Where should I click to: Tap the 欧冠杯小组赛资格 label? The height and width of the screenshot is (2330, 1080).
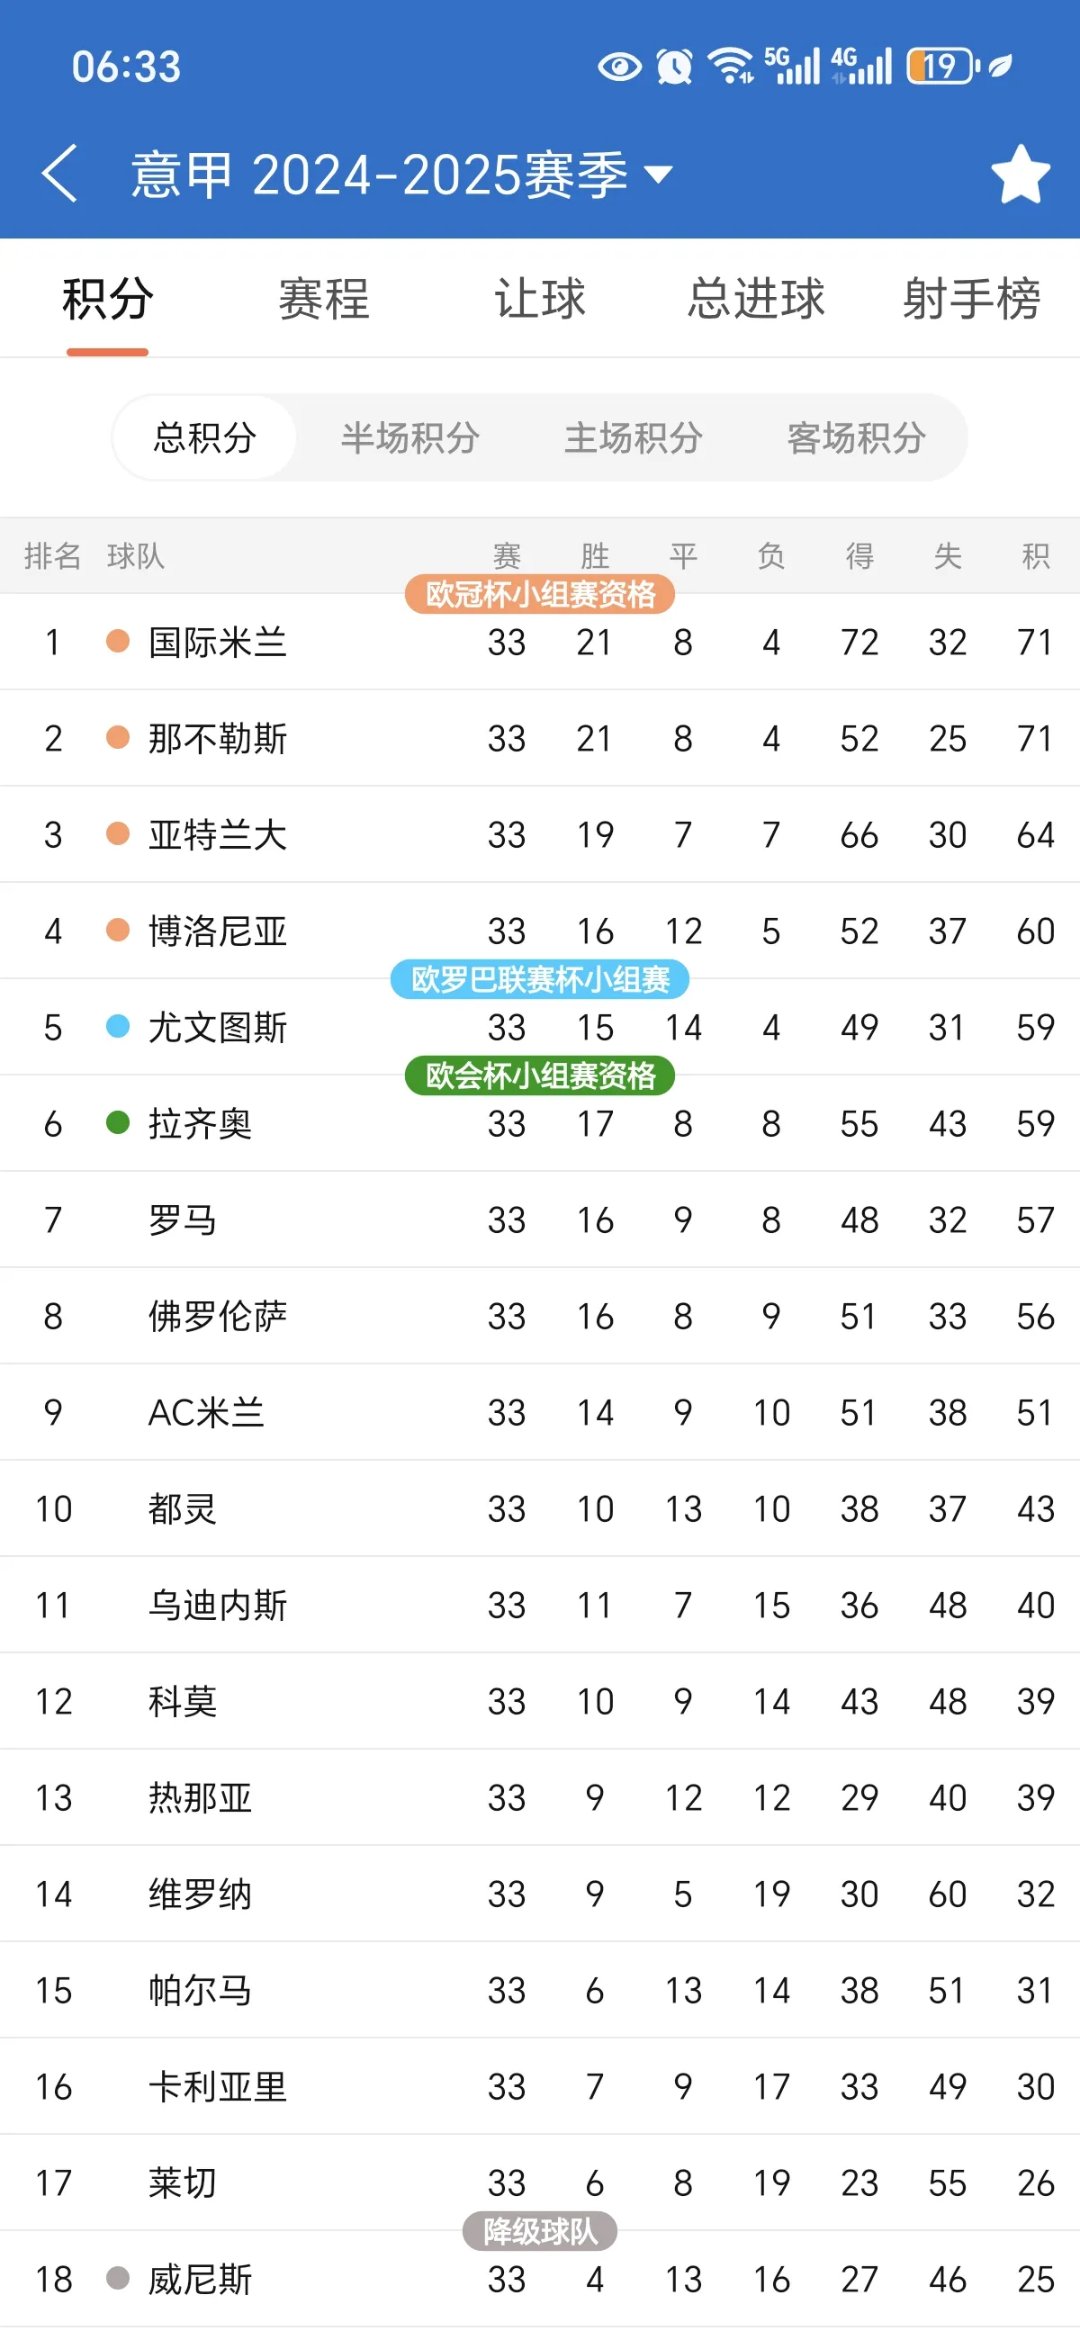tap(540, 594)
